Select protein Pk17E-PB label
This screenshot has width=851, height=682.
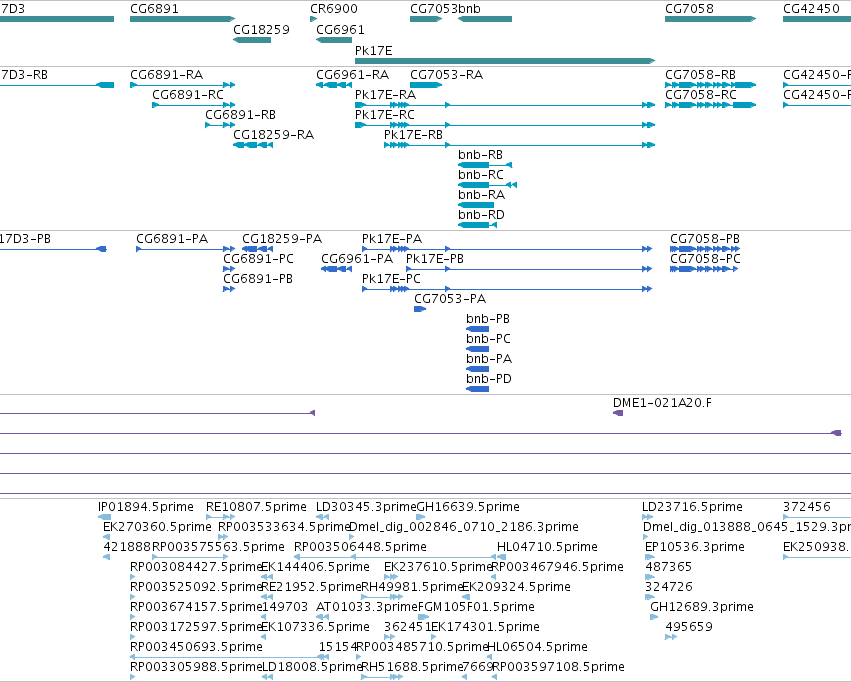click(x=435, y=259)
